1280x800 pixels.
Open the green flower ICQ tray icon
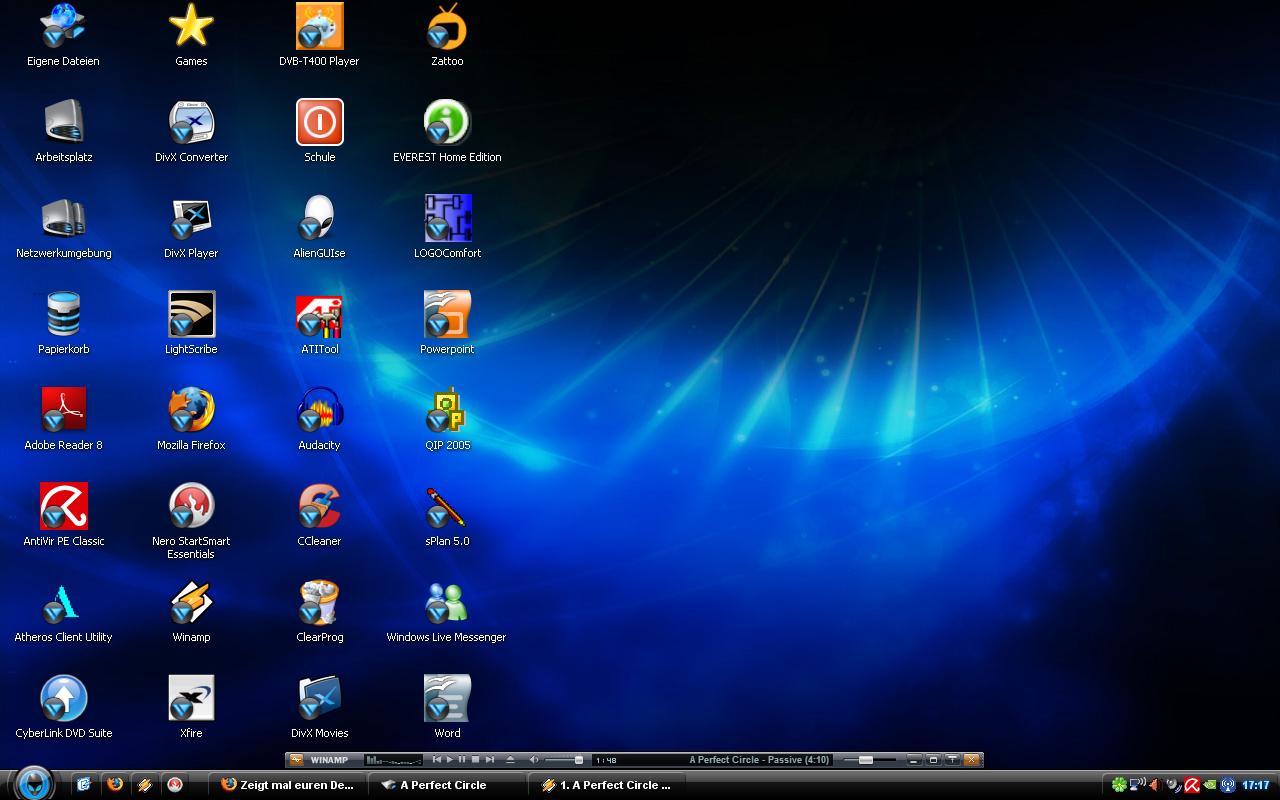[1119, 785]
